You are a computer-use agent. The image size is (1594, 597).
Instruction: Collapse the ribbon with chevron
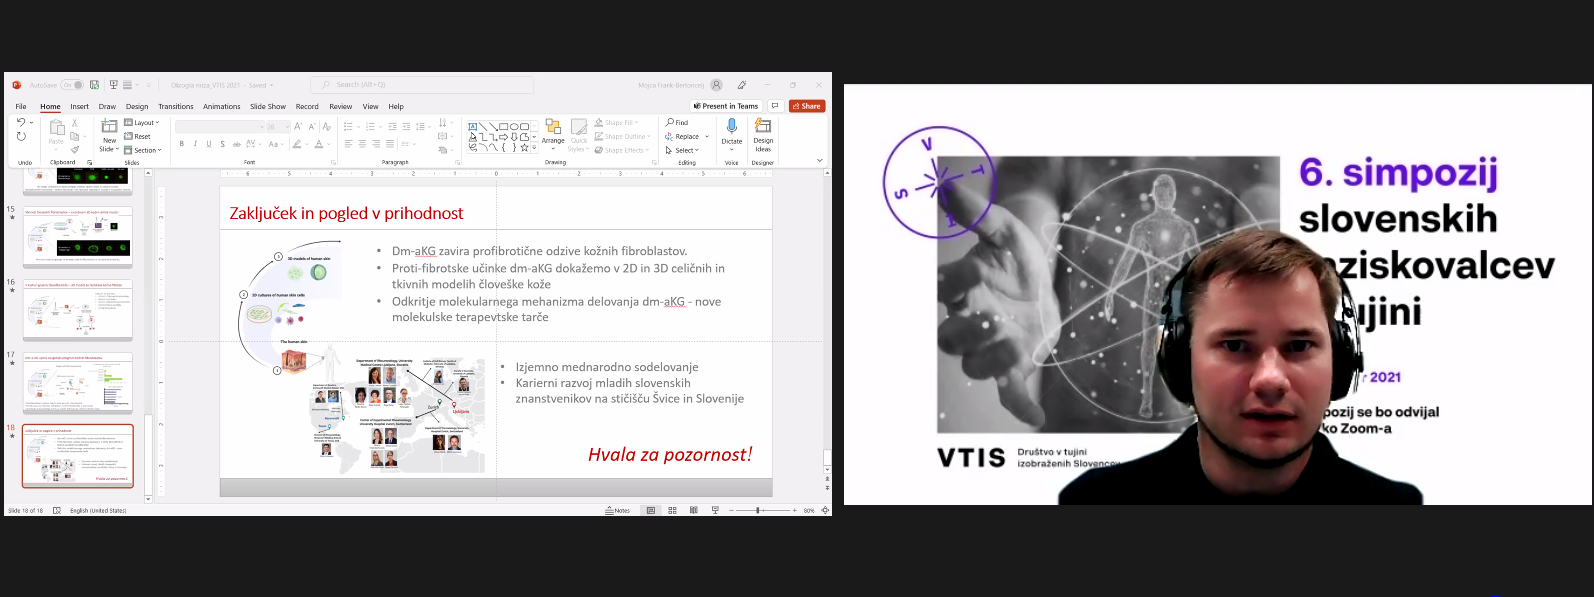(x=820, y=160)
